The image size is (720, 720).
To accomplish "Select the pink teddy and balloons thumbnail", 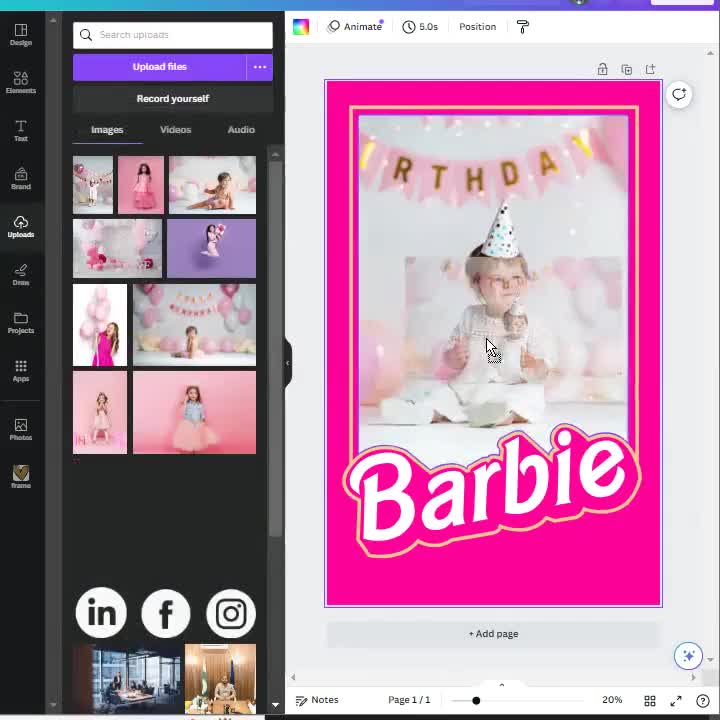I will coord(117,248).
